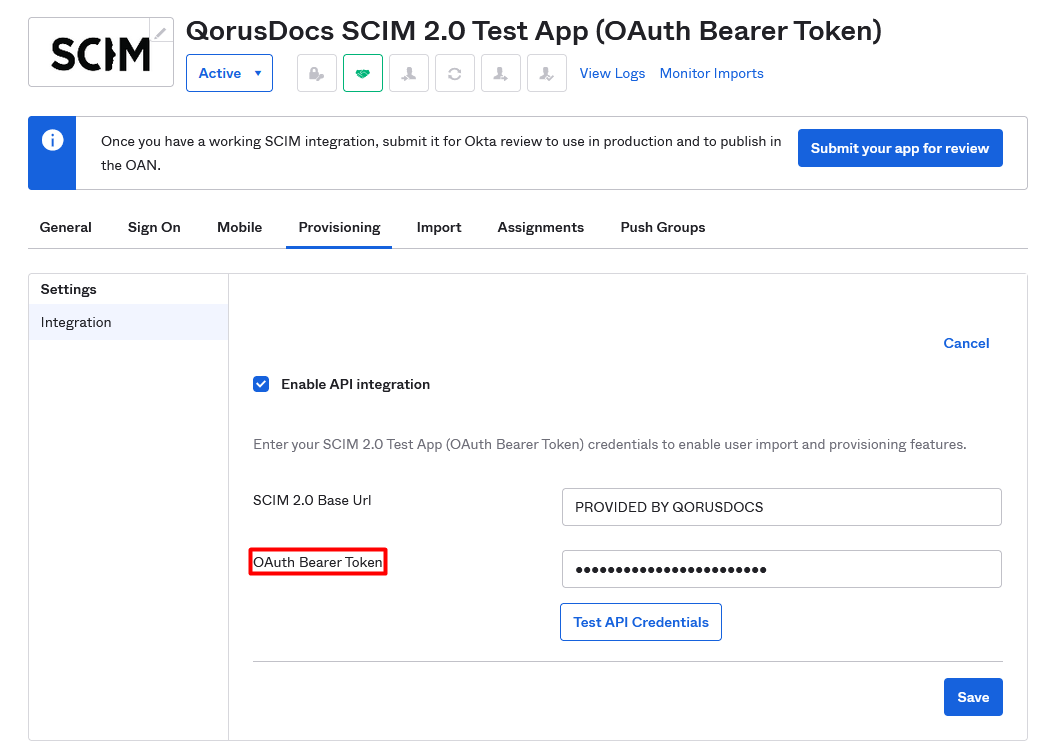Click the grey padlock status icon
The image size is (1059, 756).
(x=317, y=73)
